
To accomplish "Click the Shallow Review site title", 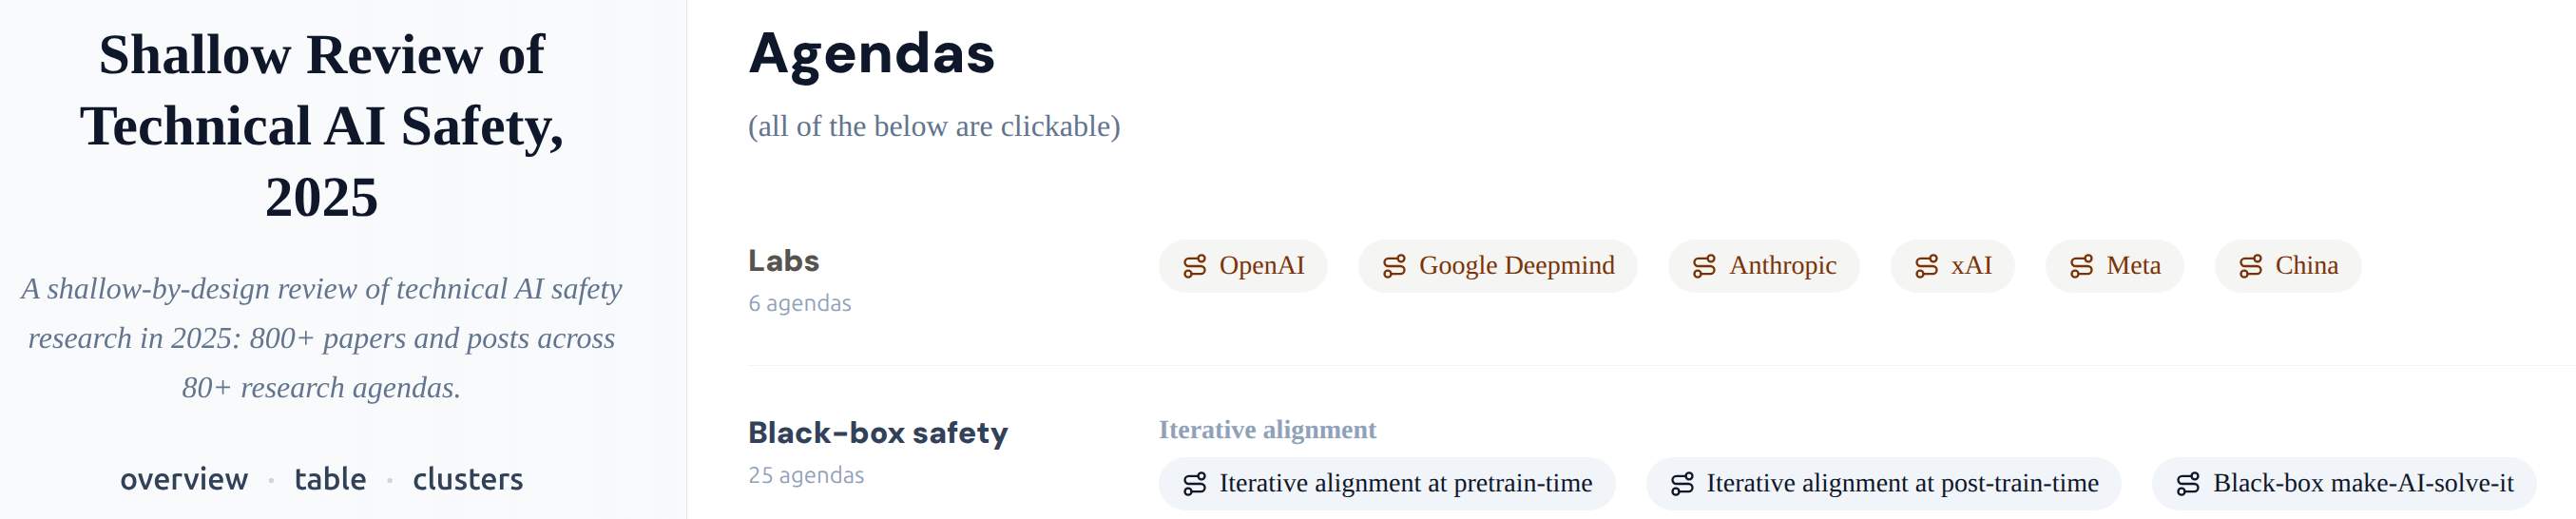I will pos(321,125).
